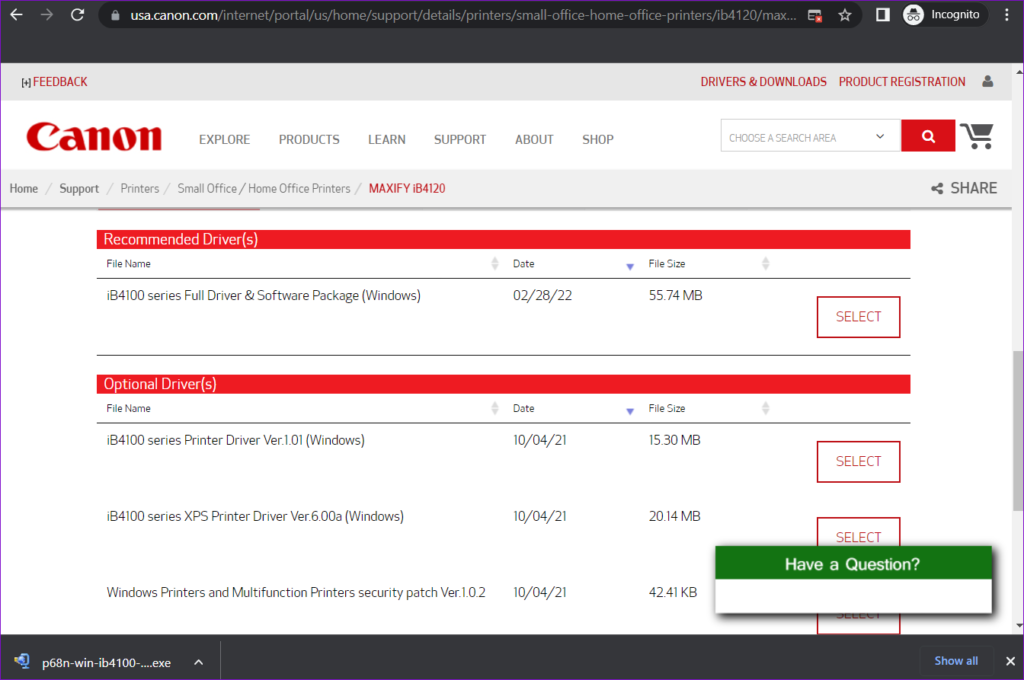Viewport: 1024px width, 680px height.
Task: Sort Optional Drivers by File Name arrows
Action: point(494,409)
